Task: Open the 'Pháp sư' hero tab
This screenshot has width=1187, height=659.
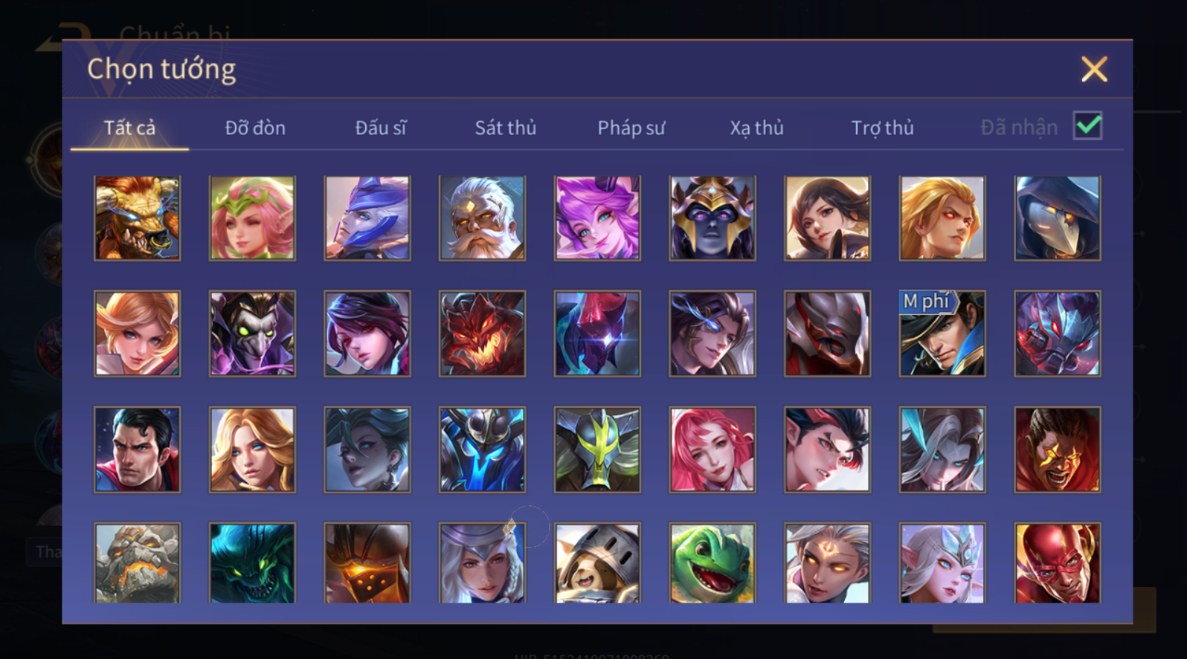Action: click(631, 128)
